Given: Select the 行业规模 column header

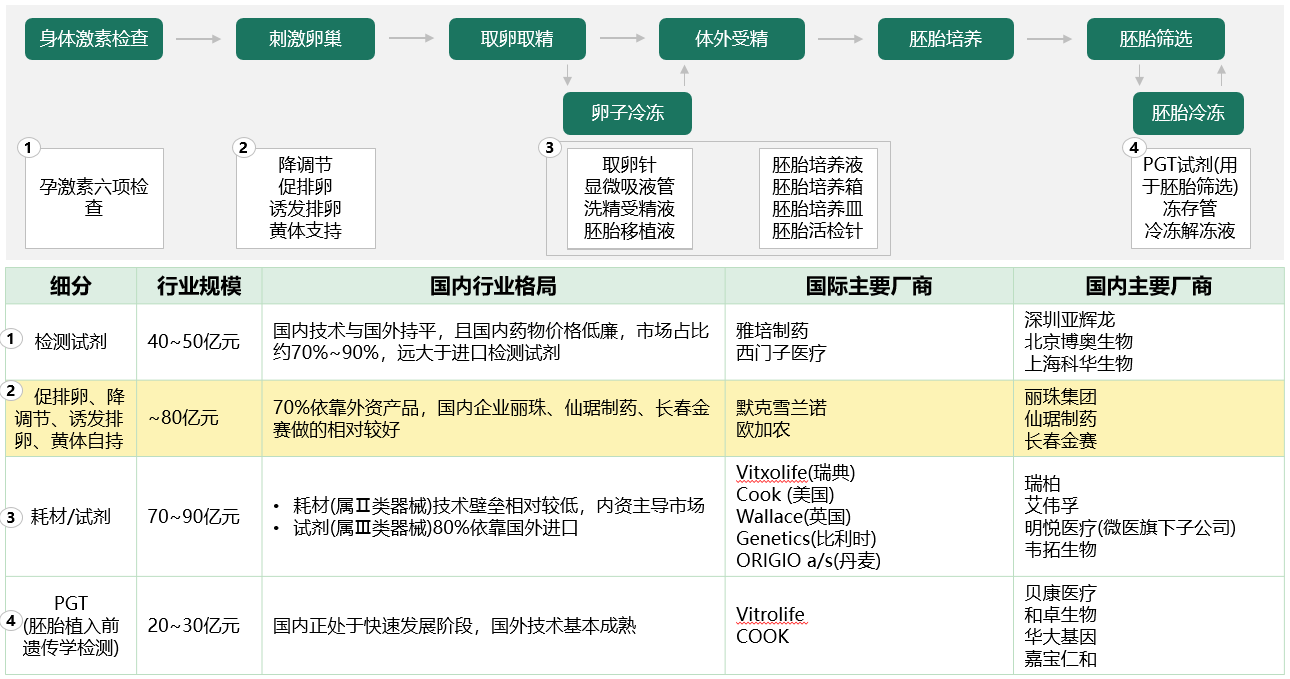Looking at the screenshot, I should (x=199, y=286).
